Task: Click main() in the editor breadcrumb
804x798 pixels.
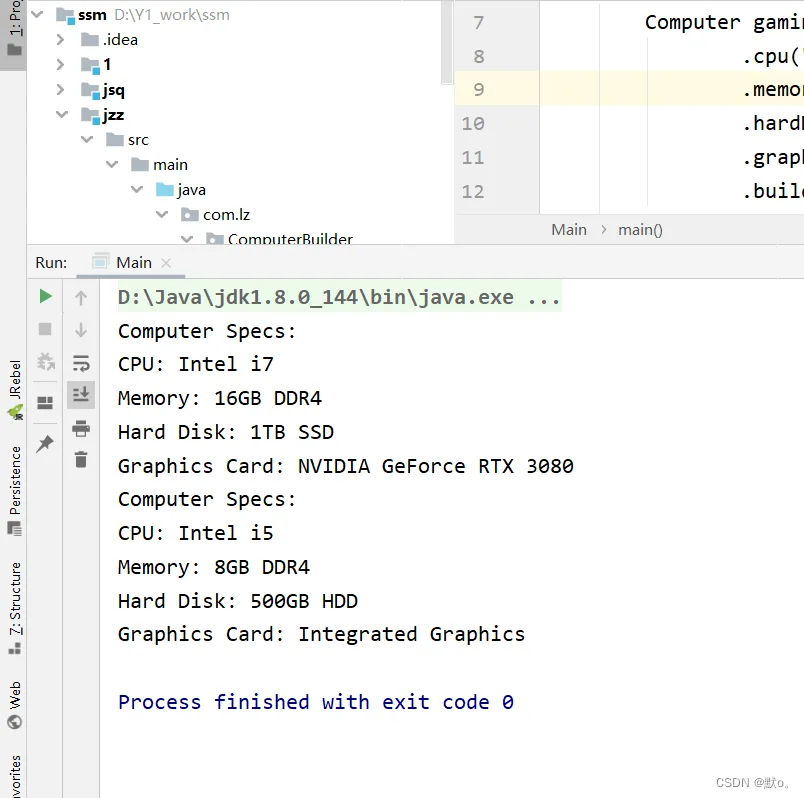Action: (640, 230)
